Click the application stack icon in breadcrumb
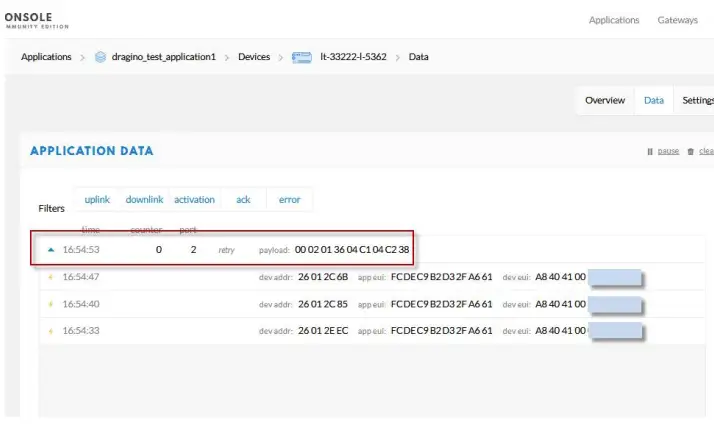This screenshot has height=444, width=714. (100, 57)
